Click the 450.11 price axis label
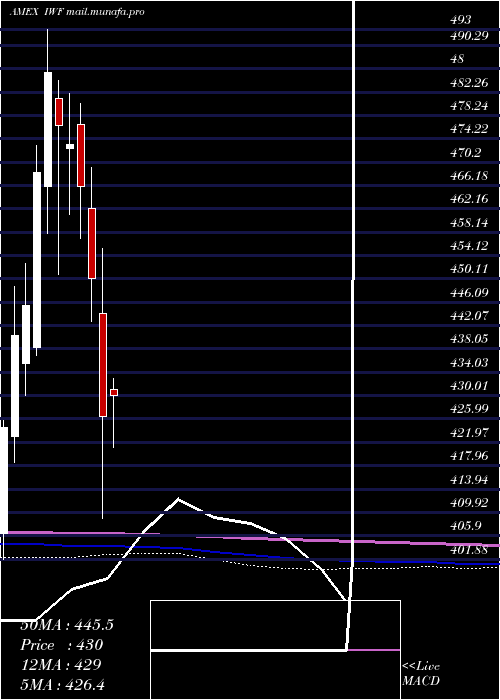Image resolution: width=500 pixels, height=700 pixels. 469,269
